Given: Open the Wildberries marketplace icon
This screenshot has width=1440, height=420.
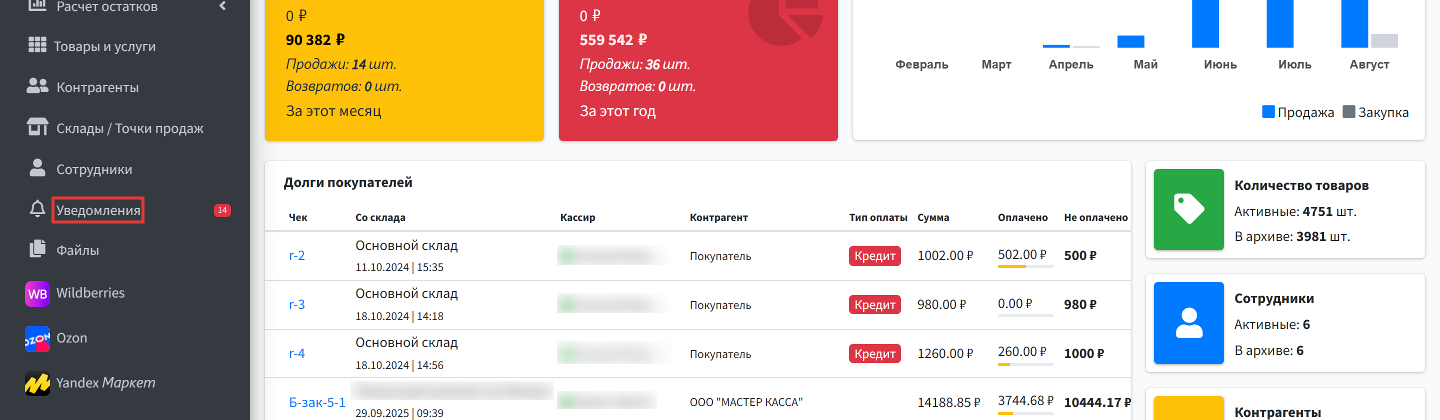Looking at the screenshot, I should 37,294.
